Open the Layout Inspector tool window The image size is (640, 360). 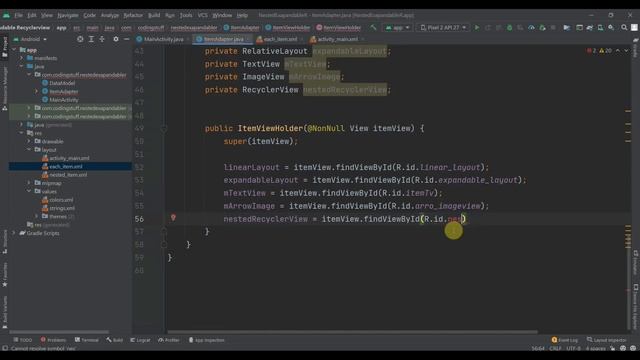(607, 340)
